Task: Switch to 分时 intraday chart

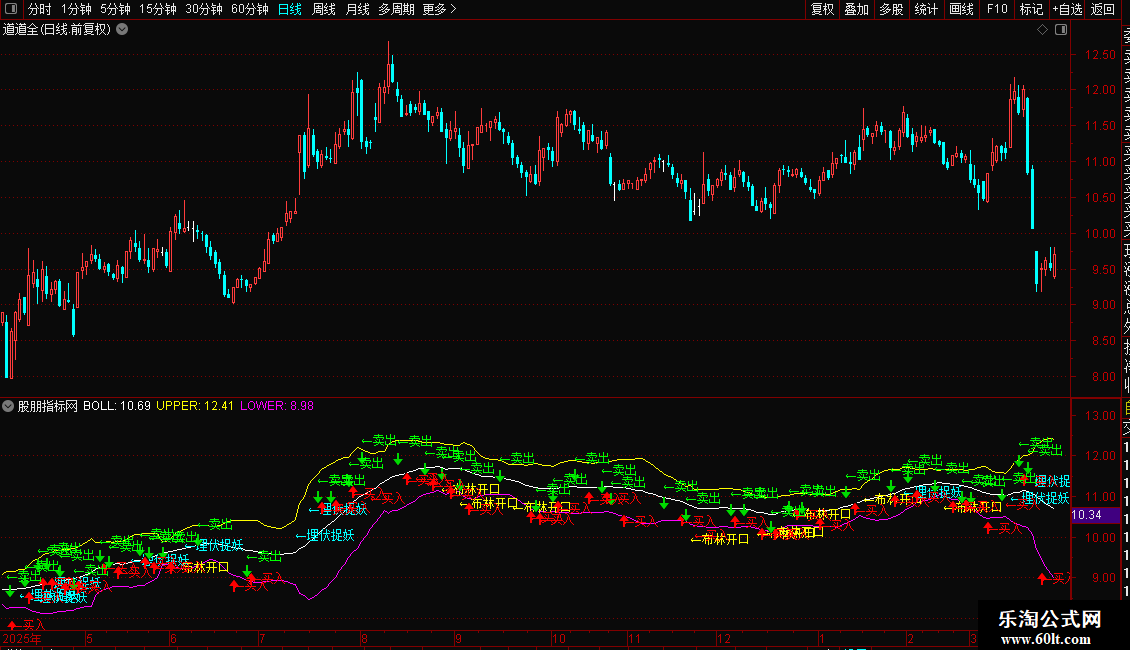Action: 39,9
